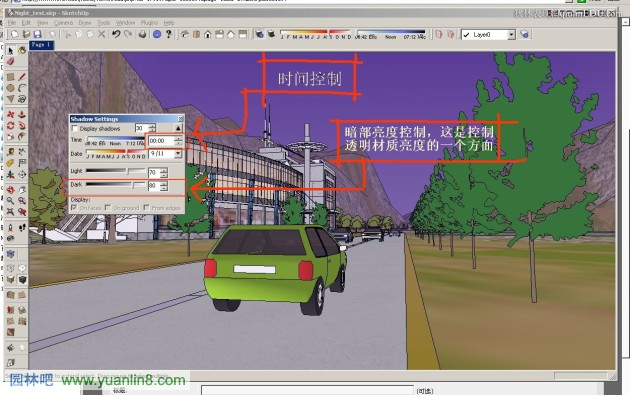Select the Arc tool
The width and height of the screenshot is (630, 395).
click(22, 88)
